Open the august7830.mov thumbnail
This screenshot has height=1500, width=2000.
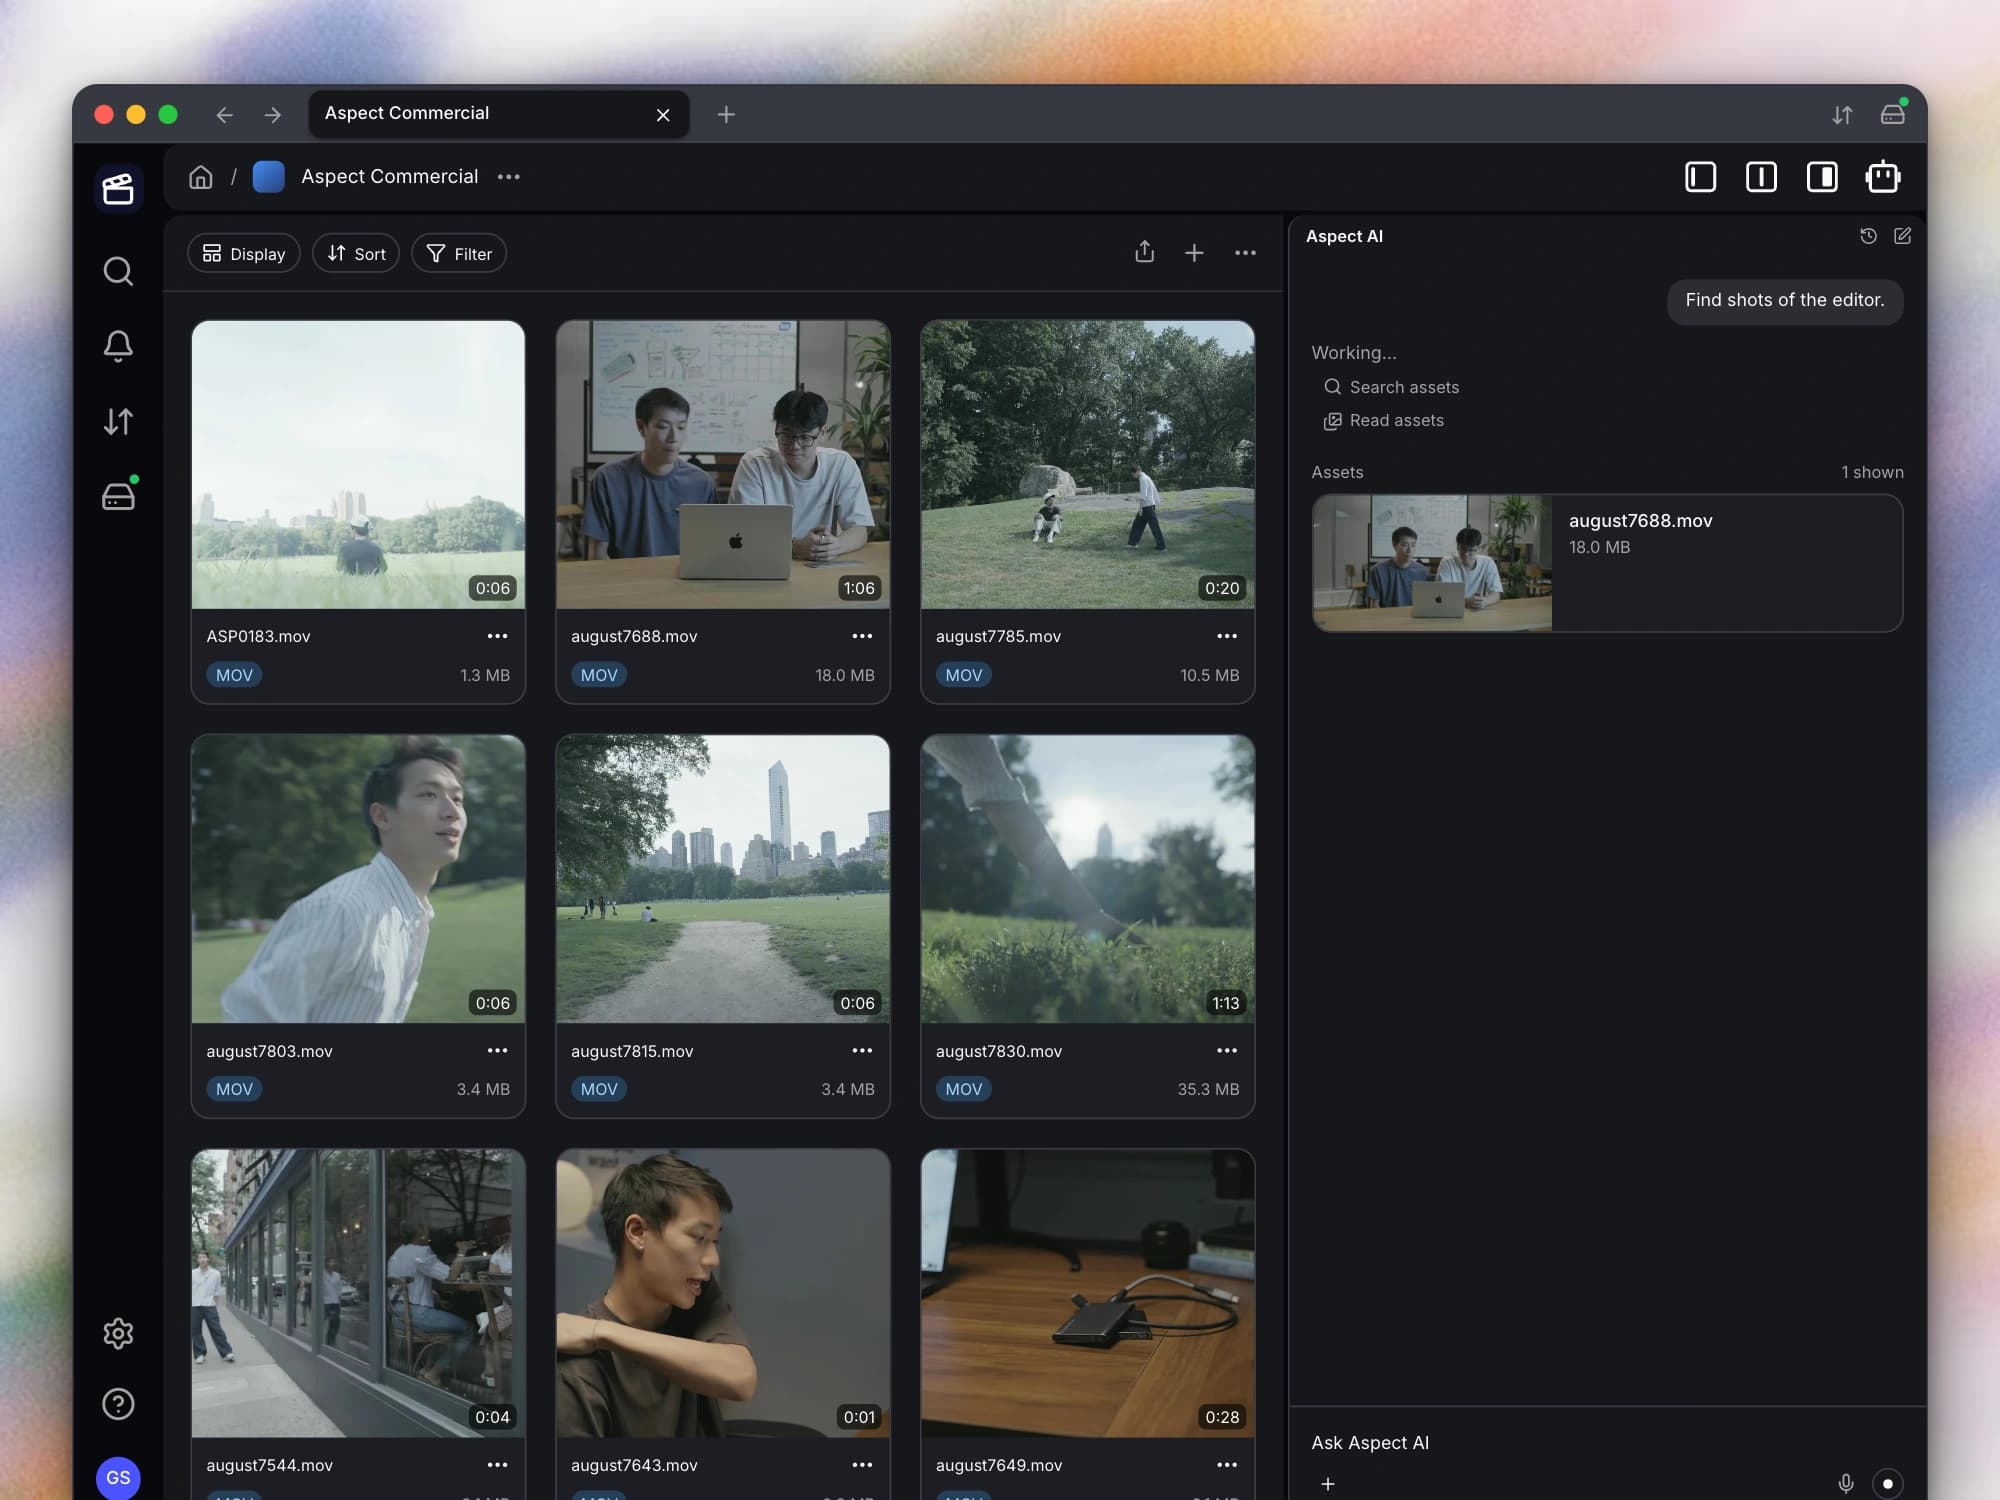click(1087, 879)
